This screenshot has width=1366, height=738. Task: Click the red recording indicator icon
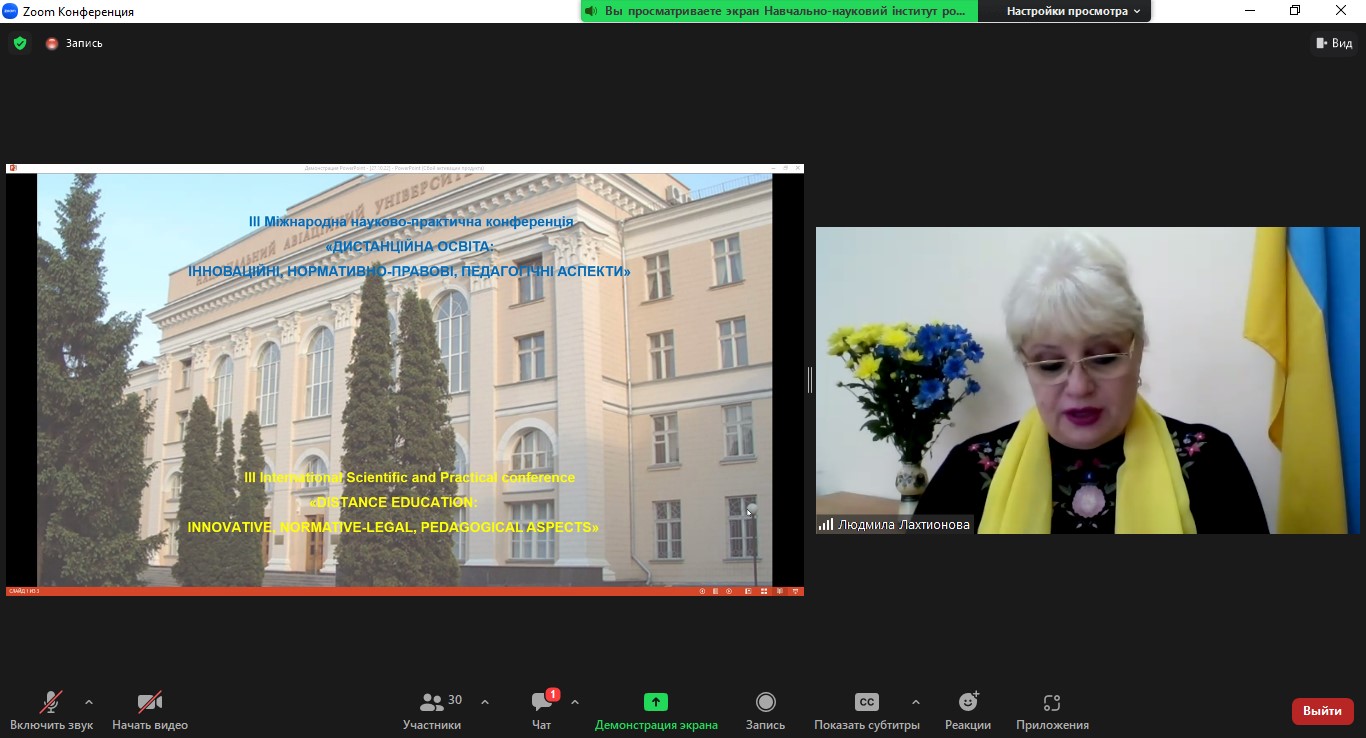[52, 44]
